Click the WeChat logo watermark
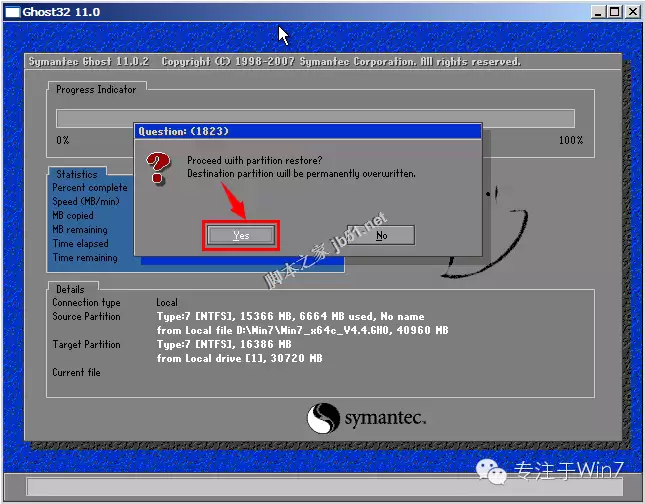 [491, 471]
